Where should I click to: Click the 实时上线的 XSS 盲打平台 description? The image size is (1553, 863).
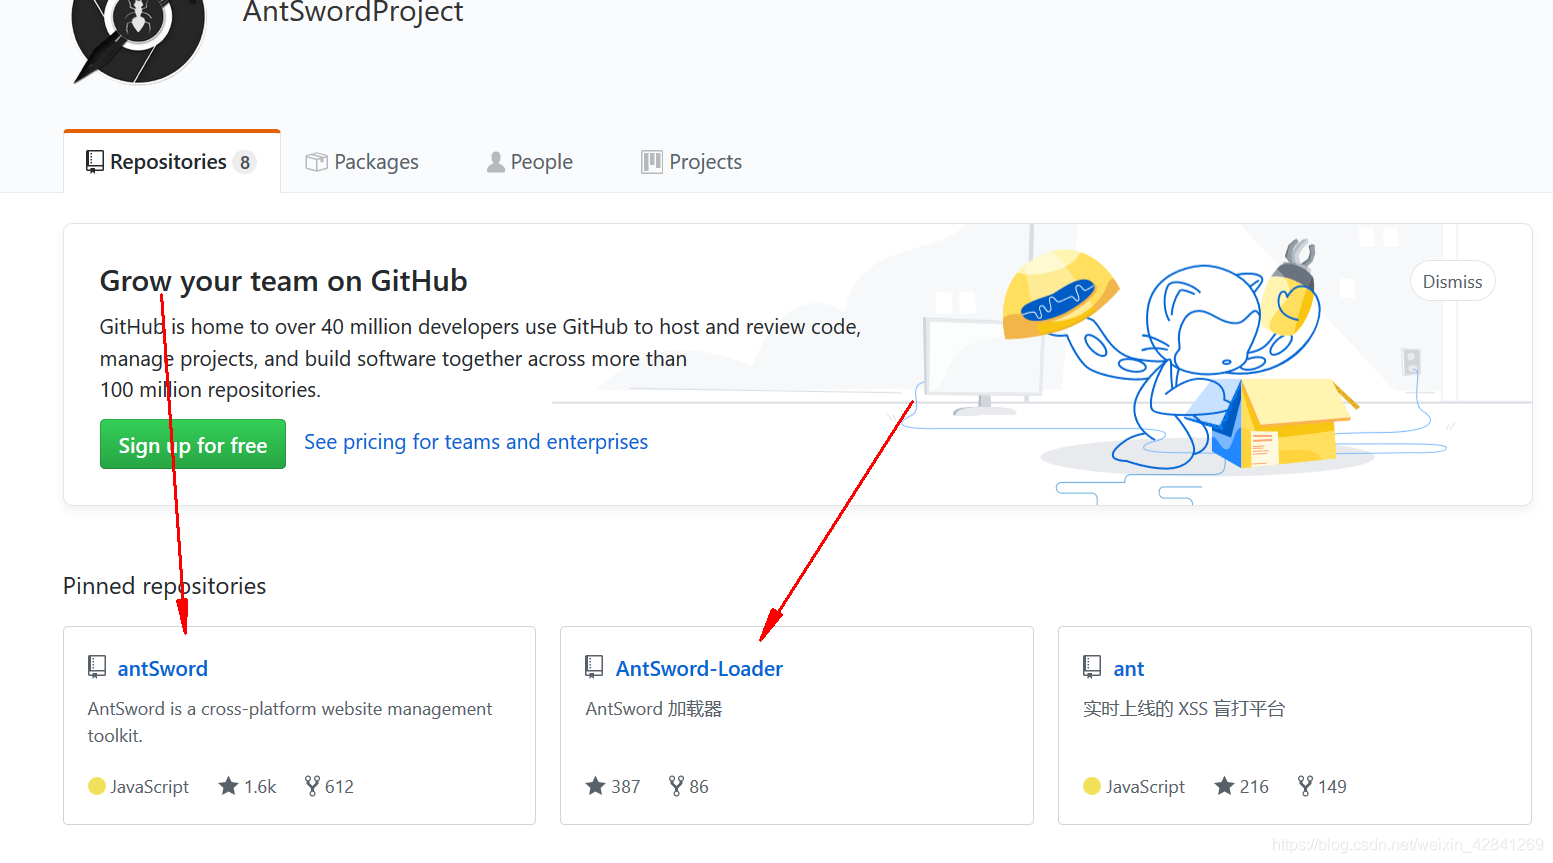tap(1184, 709)
